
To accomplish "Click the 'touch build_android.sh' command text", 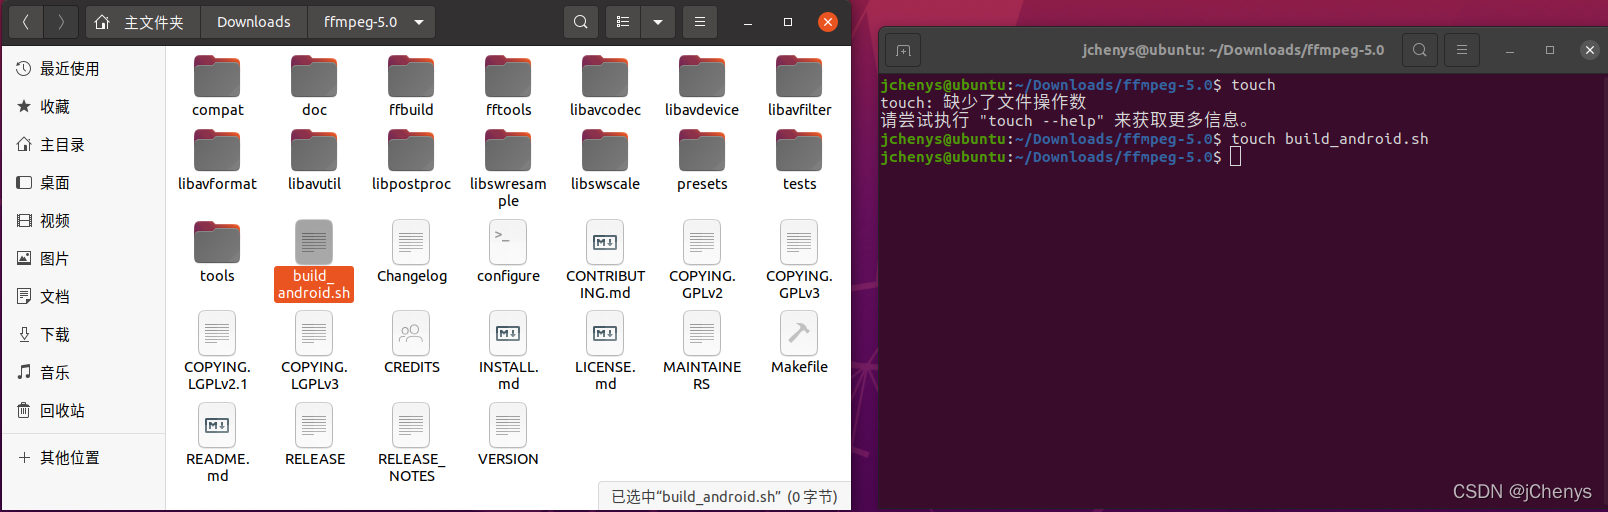I will pyautogui.click(x=1329, y=139).
